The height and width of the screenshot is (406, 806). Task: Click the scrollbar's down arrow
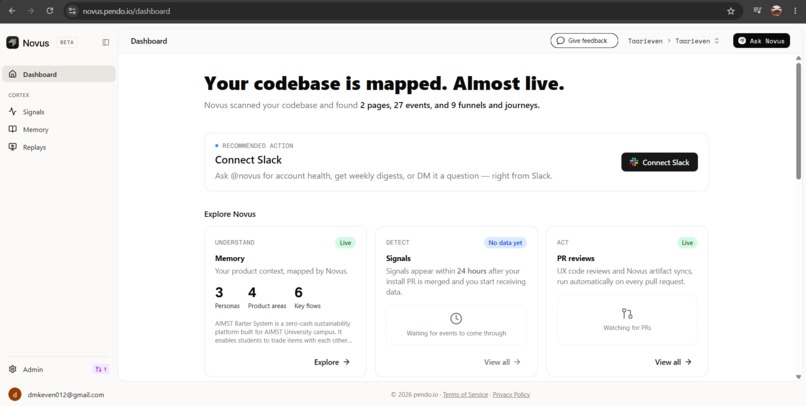coord(798,377)
